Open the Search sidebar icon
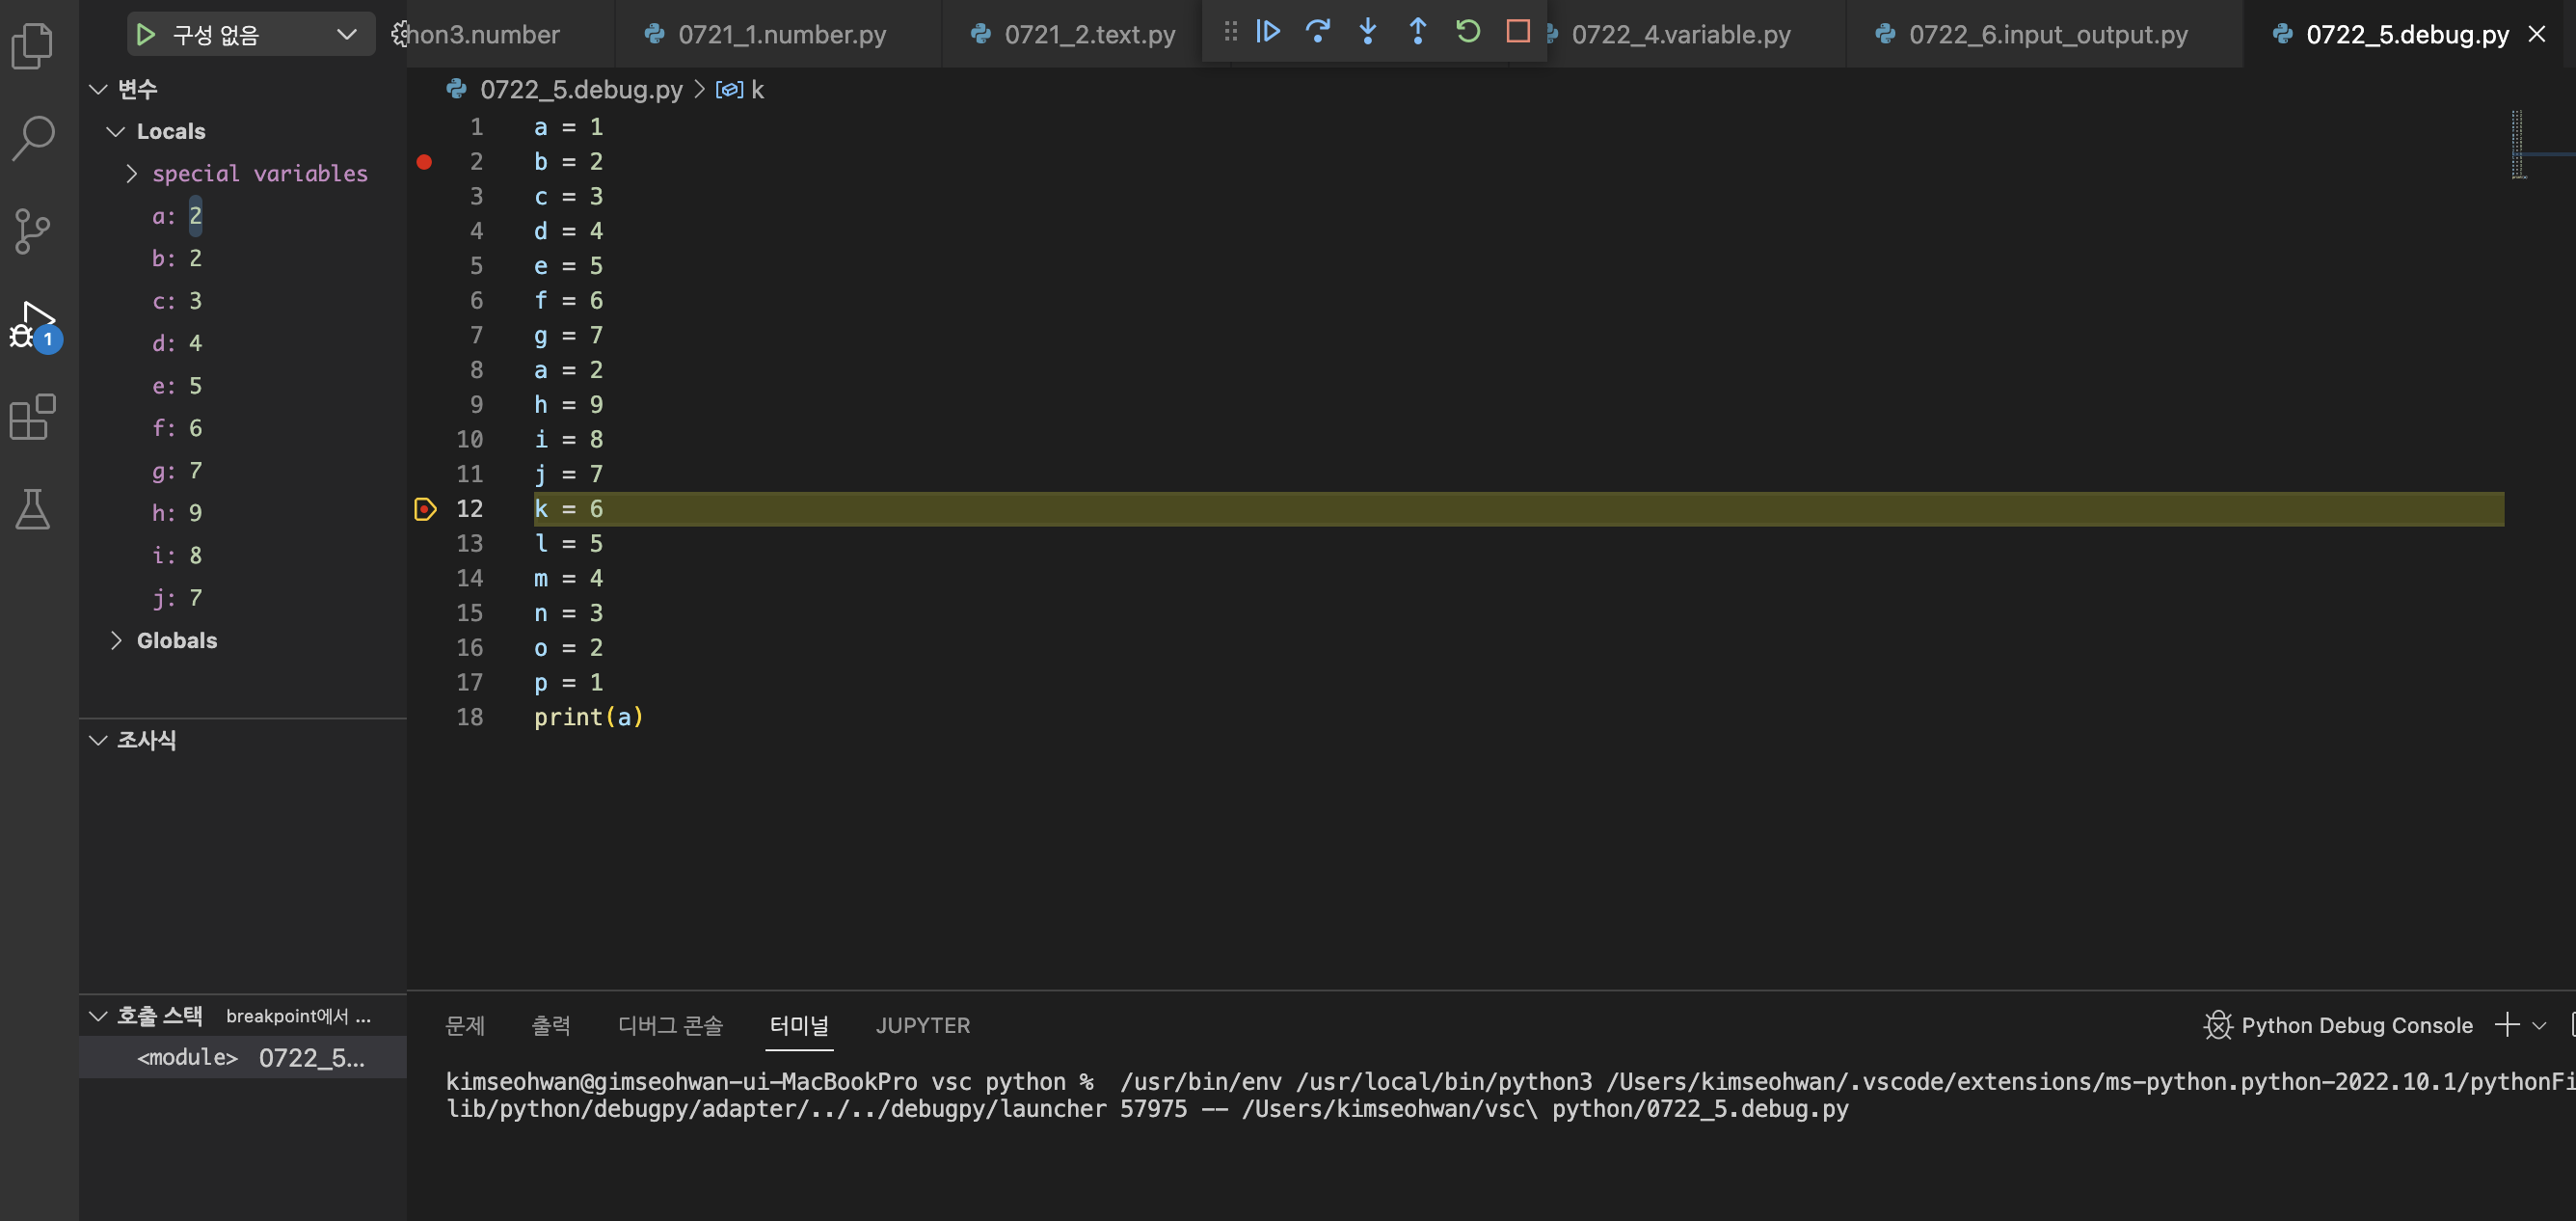This screenshot has height=1221, width=2576. point(33,138)
